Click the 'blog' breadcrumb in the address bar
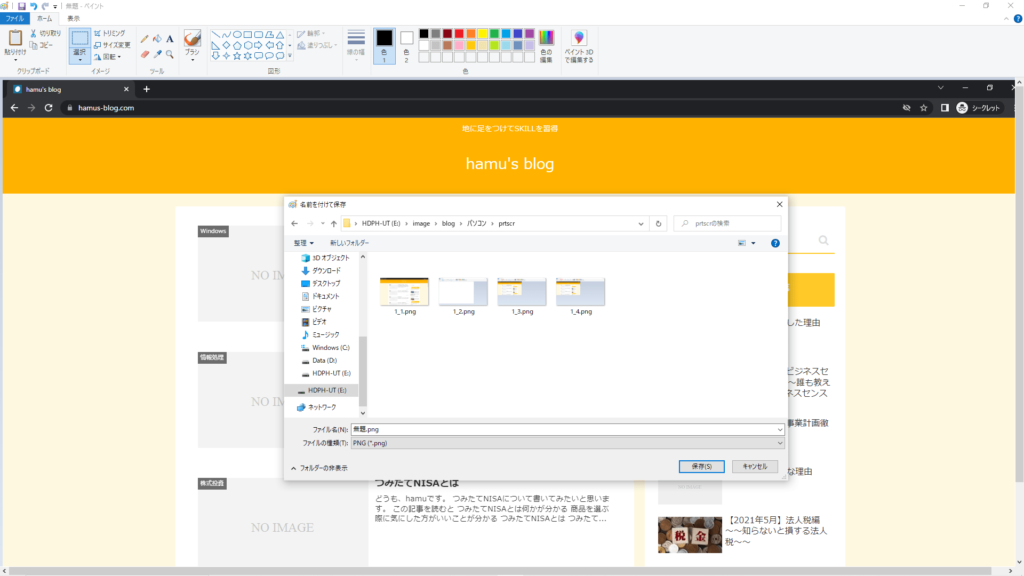This screenshot has height=576, width=1024. (448, 223)
